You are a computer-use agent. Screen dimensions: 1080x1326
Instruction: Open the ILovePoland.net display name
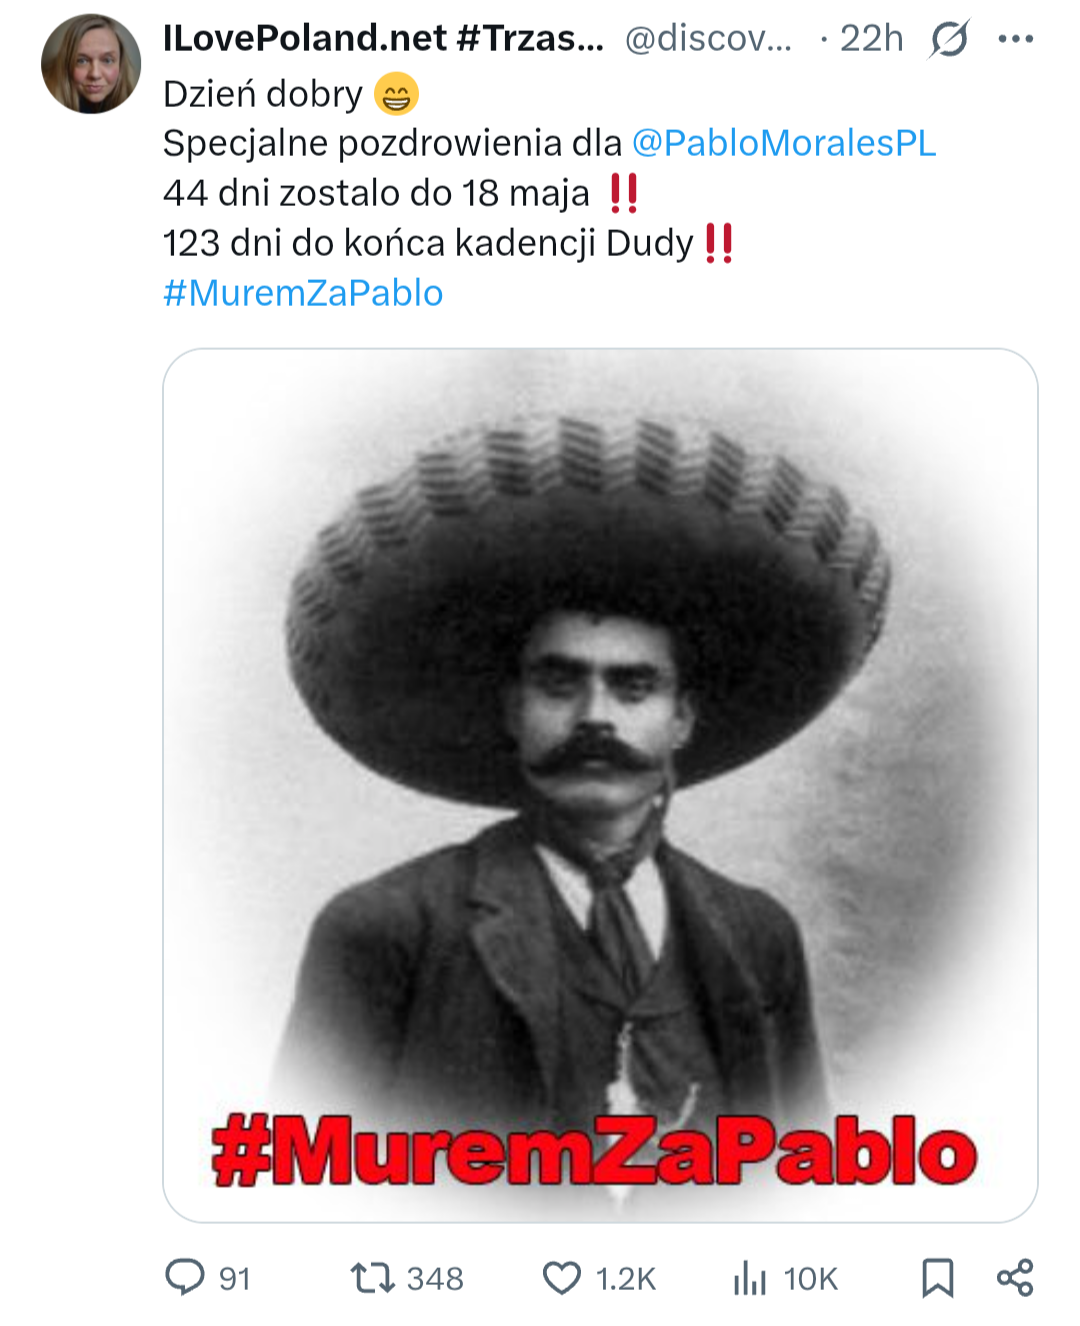tap(383, 38)
